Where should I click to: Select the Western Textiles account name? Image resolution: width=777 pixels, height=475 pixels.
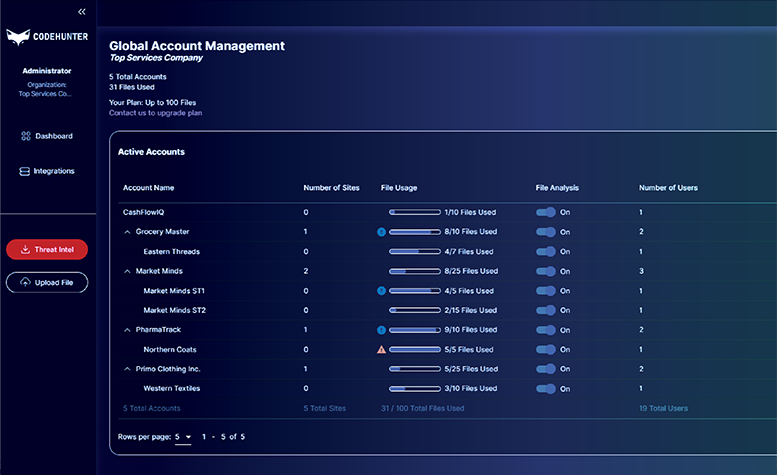pyautogui.click(x=171, y=388)
